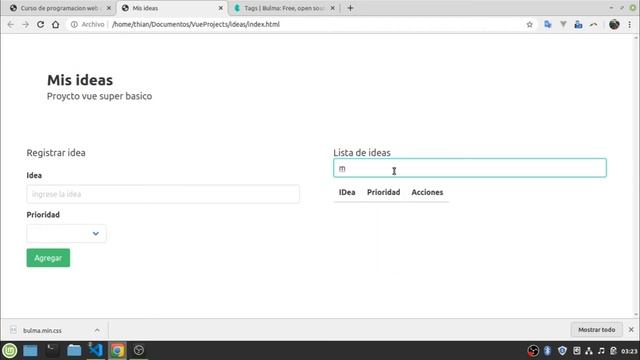Screen dimensions: 640x360
Task: Open the Vue devtools extension icon
Action: click(x=563, y=24)
